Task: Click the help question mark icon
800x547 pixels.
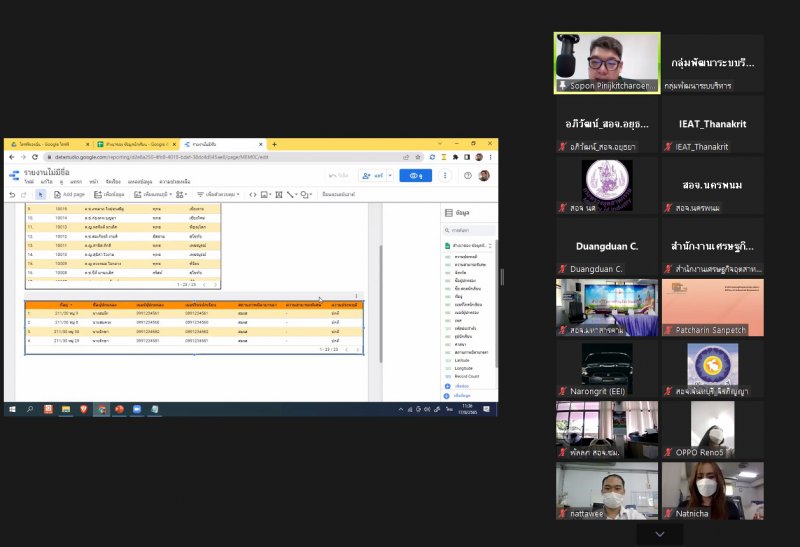Action: [x=467, y=176]
